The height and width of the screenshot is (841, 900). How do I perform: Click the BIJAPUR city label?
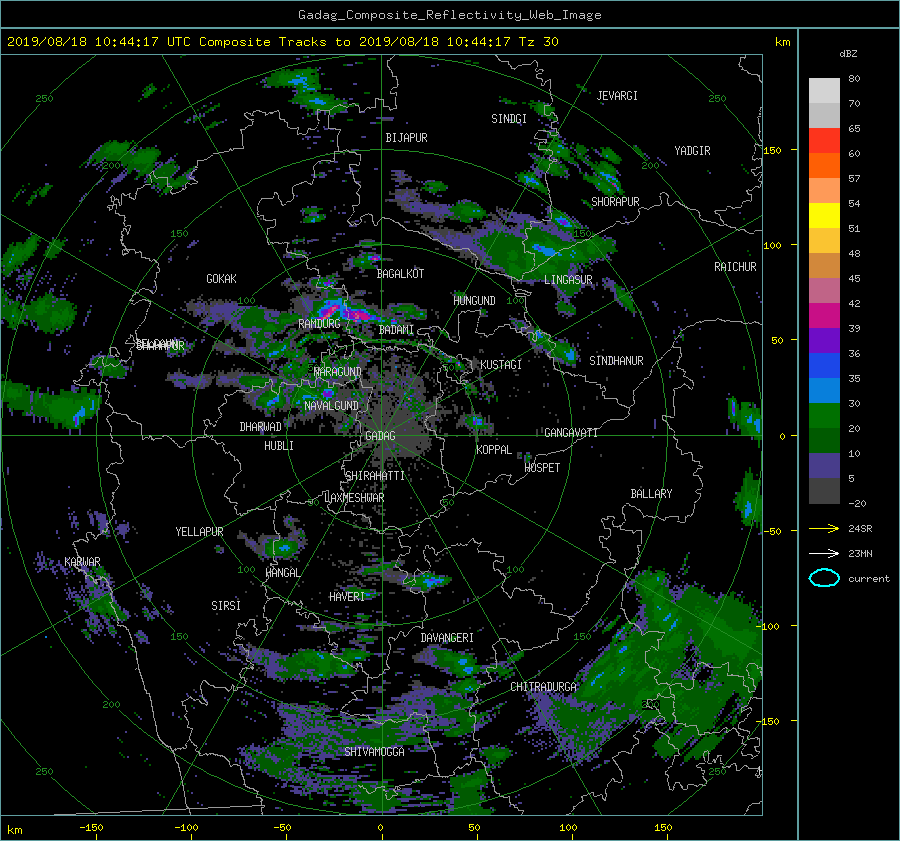pyautogui.click(x=406, y=138)
